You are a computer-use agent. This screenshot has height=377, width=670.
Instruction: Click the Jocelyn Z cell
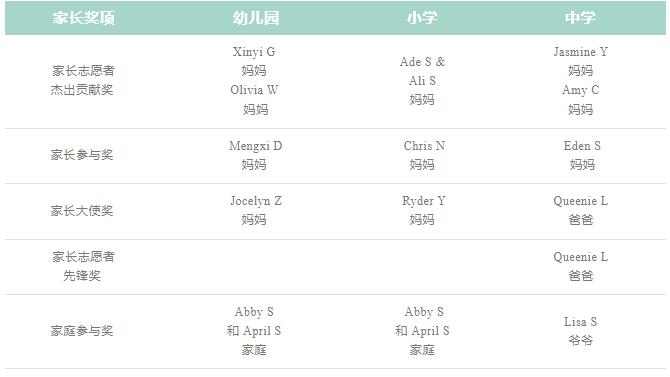[x=256, y=210]
